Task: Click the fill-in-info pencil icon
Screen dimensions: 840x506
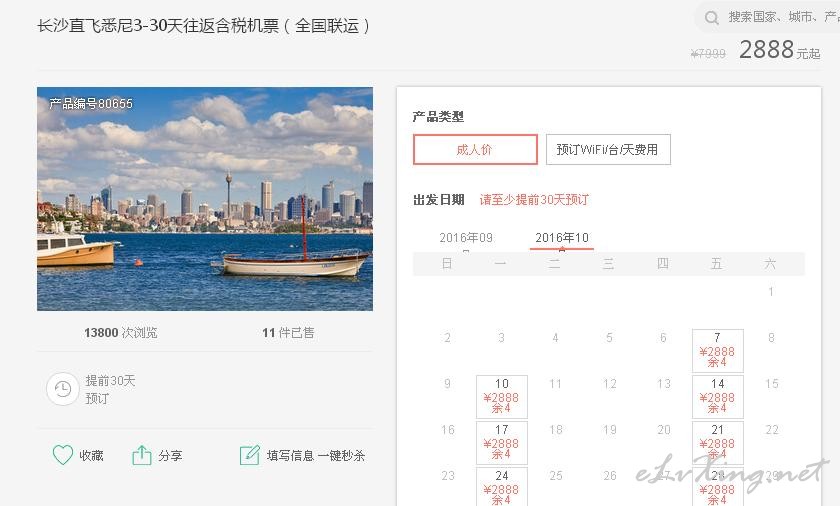Action: pyautogui.click(x=250, y=455)
